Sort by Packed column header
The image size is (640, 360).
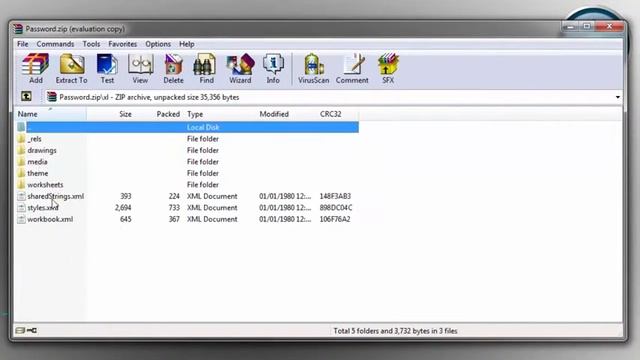158,114
